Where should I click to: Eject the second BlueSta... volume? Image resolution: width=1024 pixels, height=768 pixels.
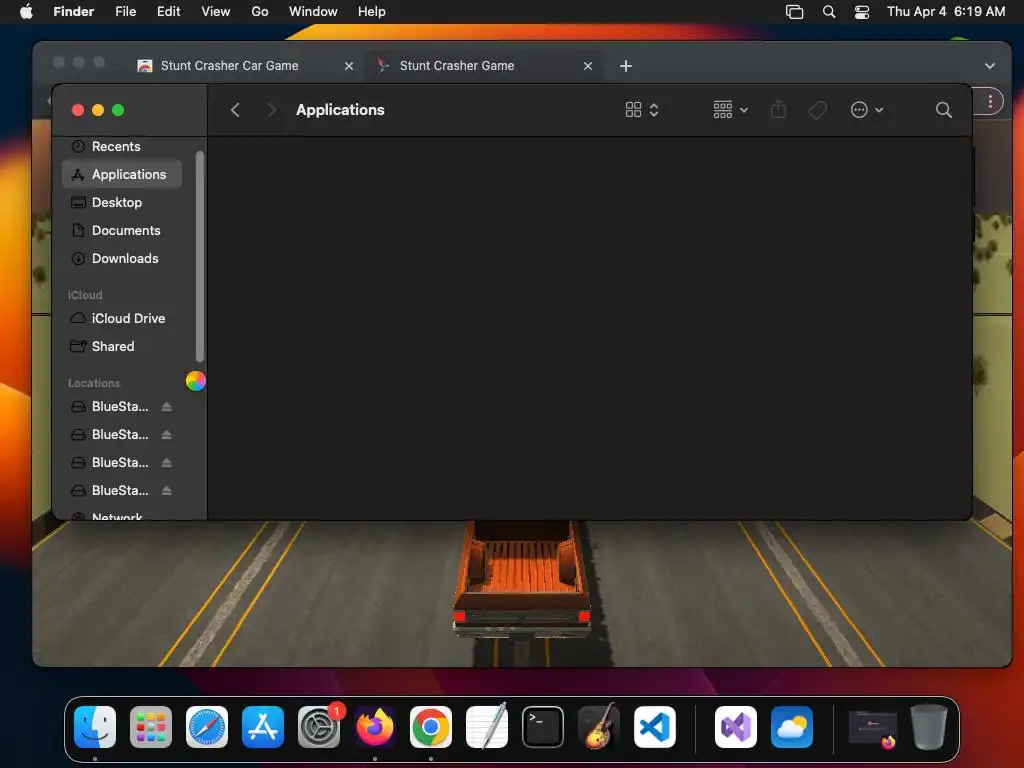coord(167,435)
